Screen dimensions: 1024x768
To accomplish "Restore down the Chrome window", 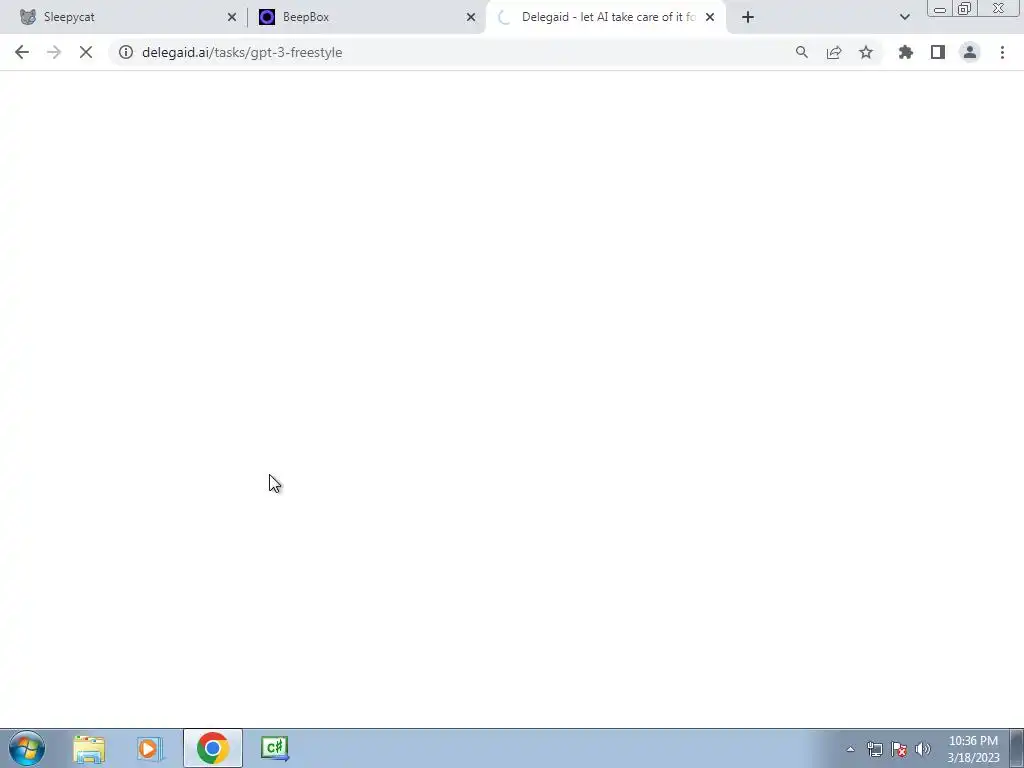I will [x=964, y=8].
